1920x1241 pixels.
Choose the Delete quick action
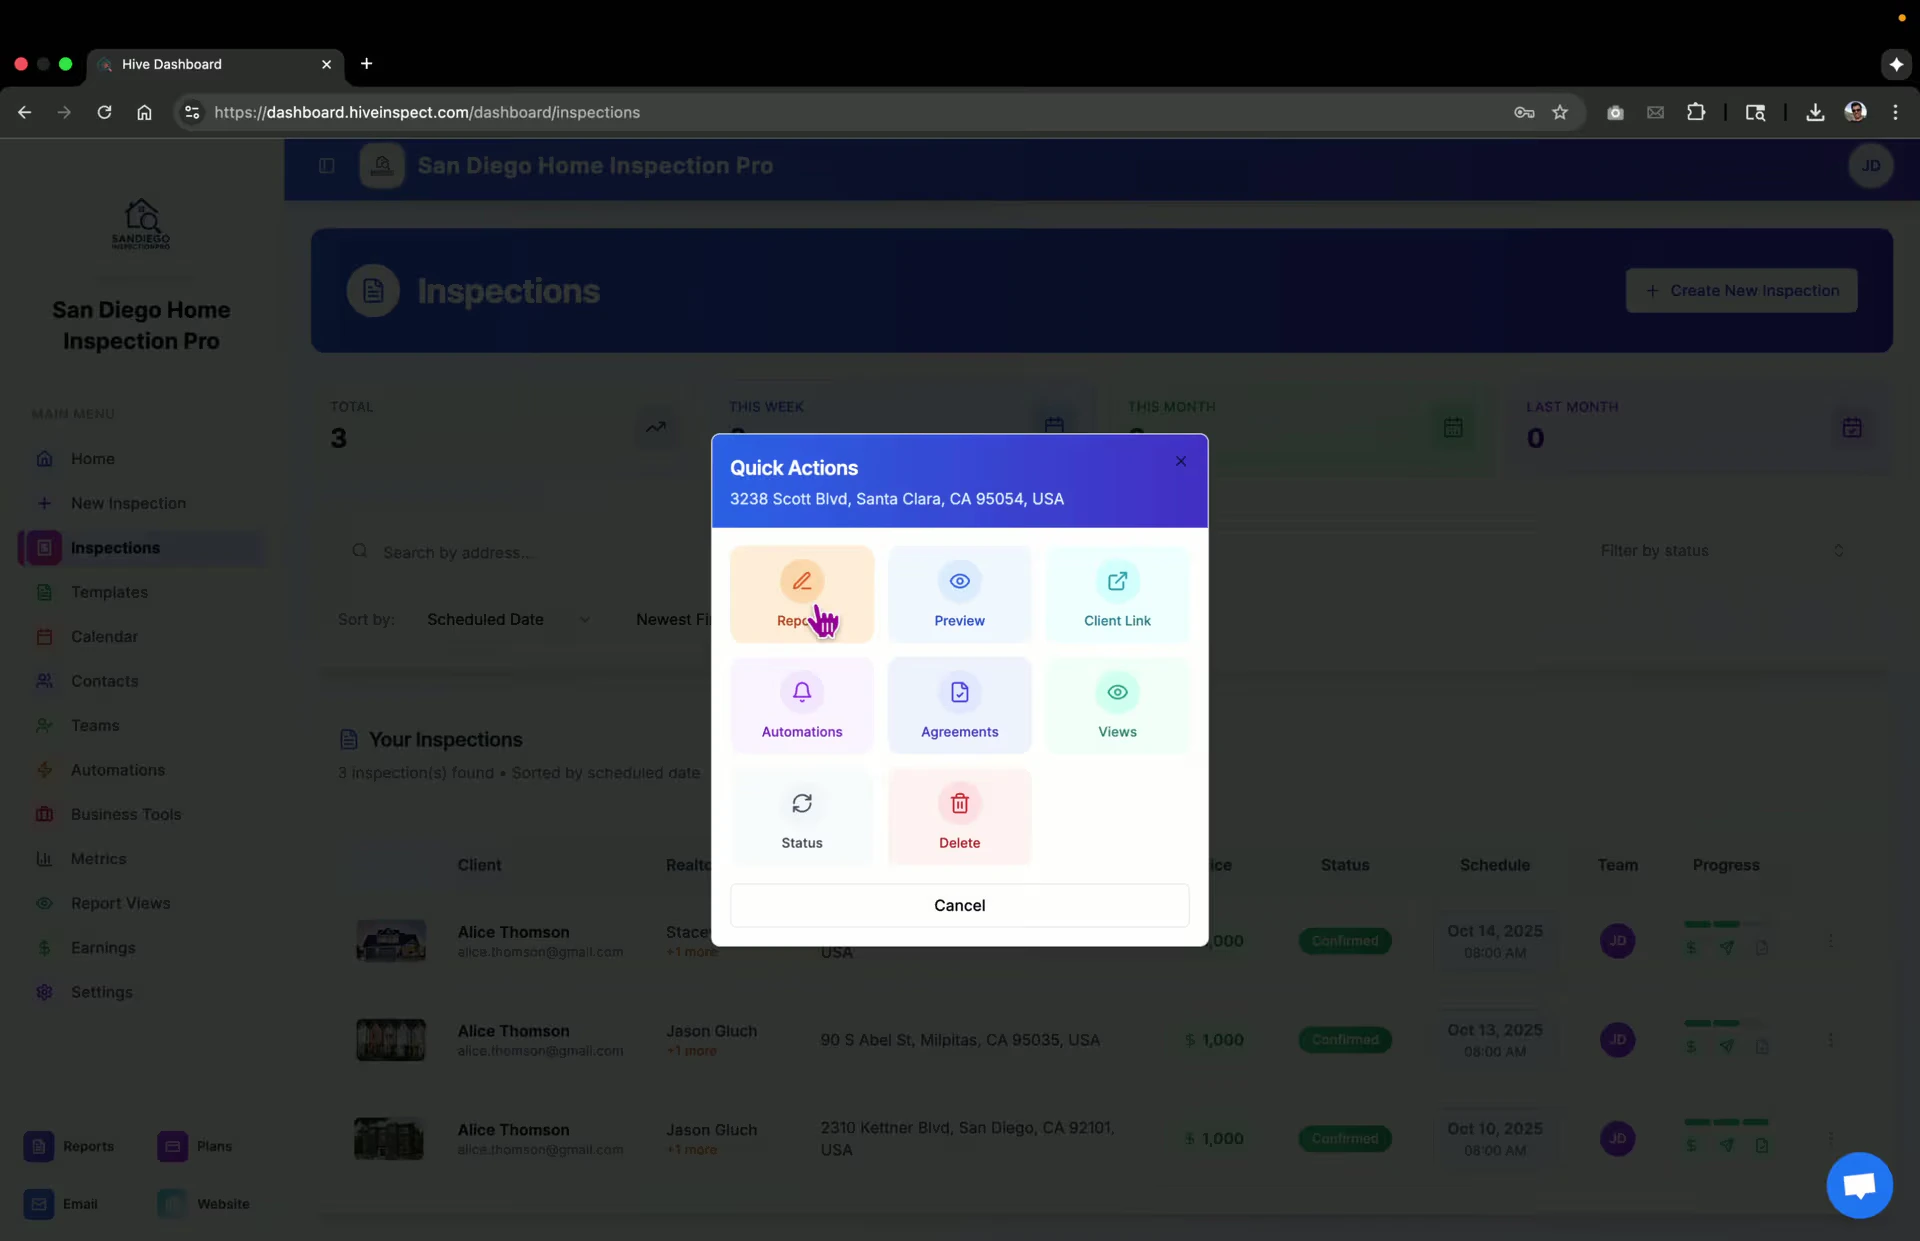tap(959, 816)
